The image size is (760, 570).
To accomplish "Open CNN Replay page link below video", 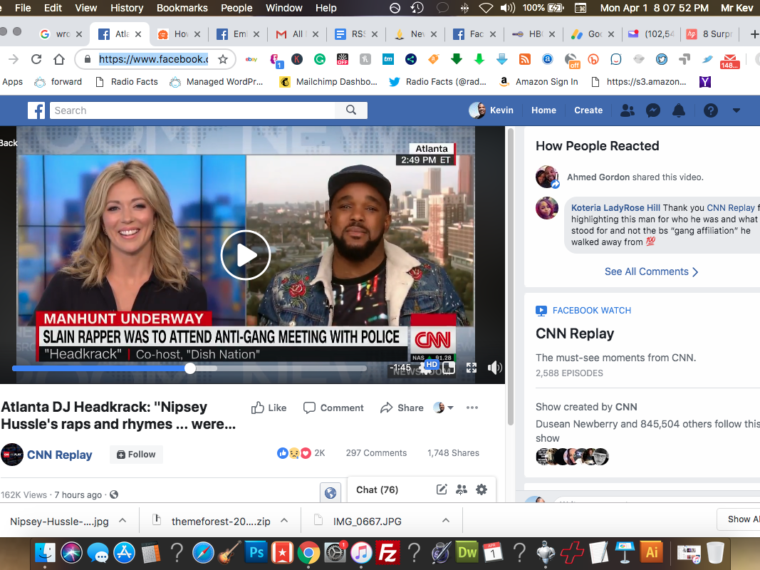I will click(x=59, y=455).
